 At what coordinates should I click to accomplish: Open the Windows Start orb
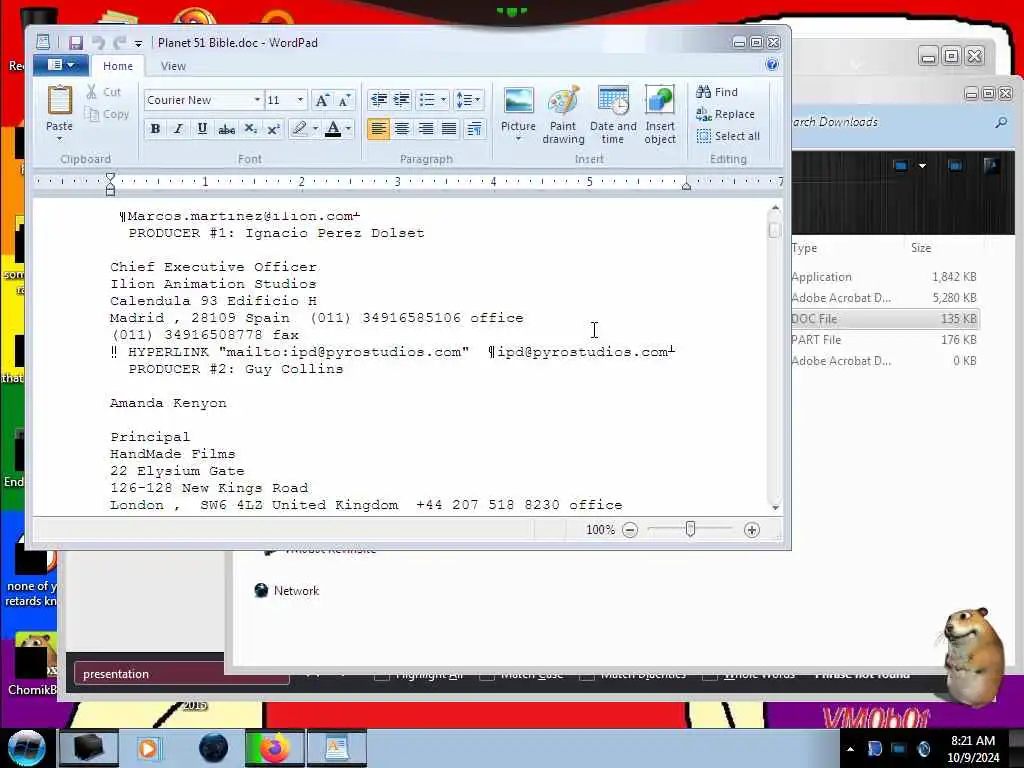pos(26,748)
